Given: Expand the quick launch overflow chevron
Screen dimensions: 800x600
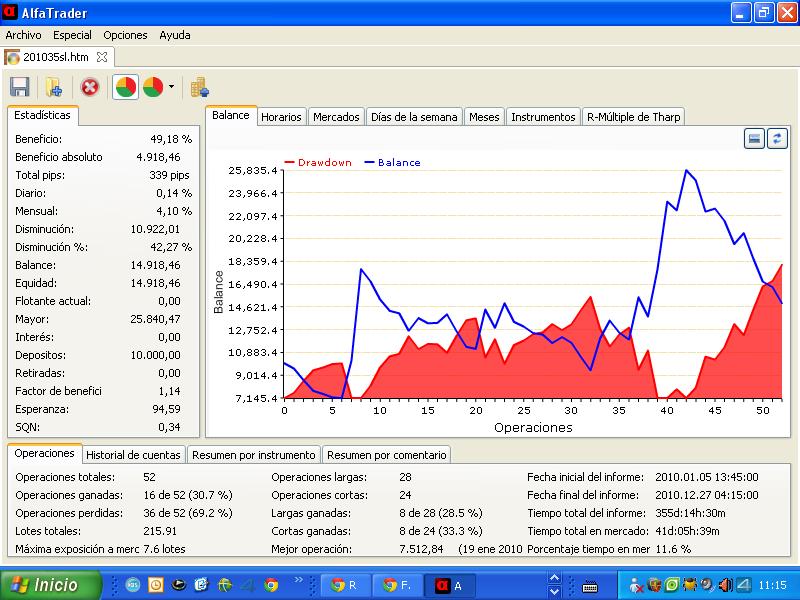Looking at the screenshot, I should 298,581.
